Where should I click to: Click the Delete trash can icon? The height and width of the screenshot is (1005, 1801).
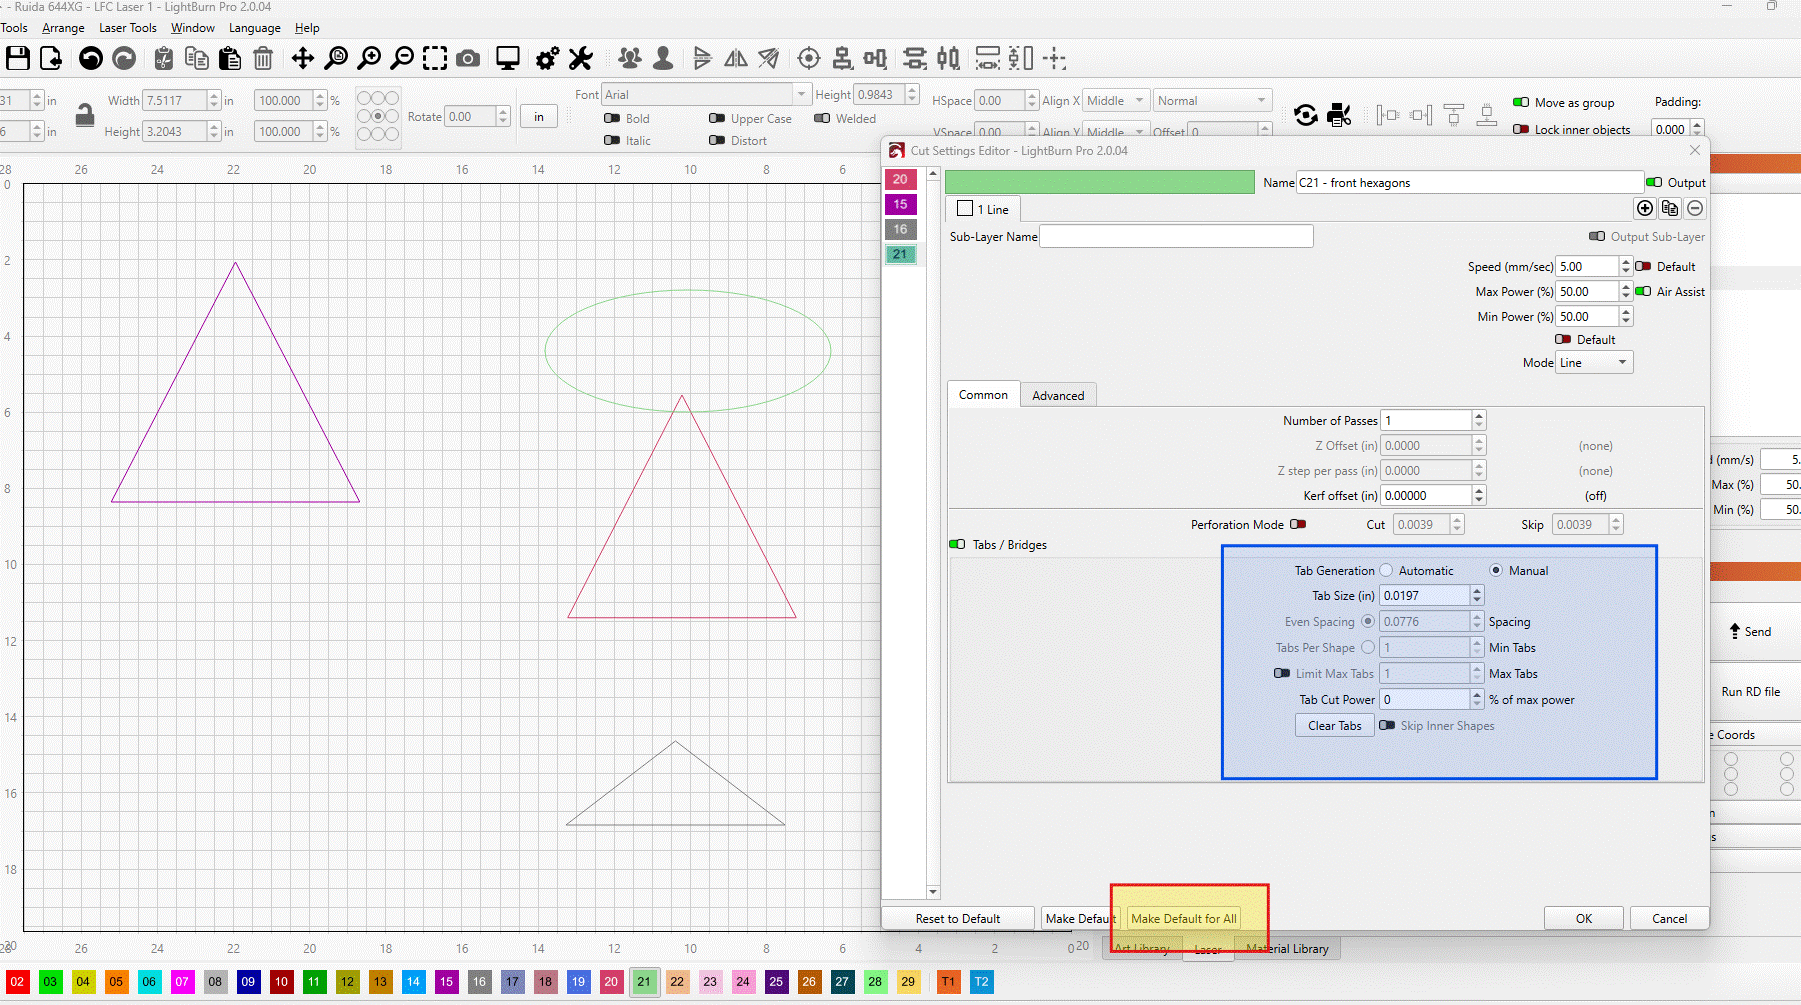pyautogui.click(x=263, y=59)
